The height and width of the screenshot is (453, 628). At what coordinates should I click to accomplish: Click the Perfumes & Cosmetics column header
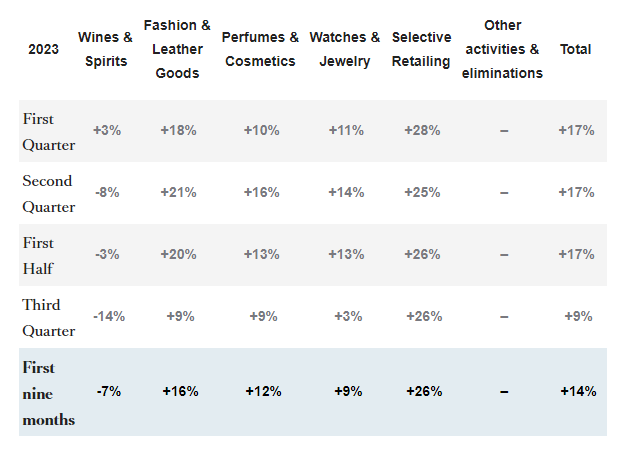[x=260, y=49]
